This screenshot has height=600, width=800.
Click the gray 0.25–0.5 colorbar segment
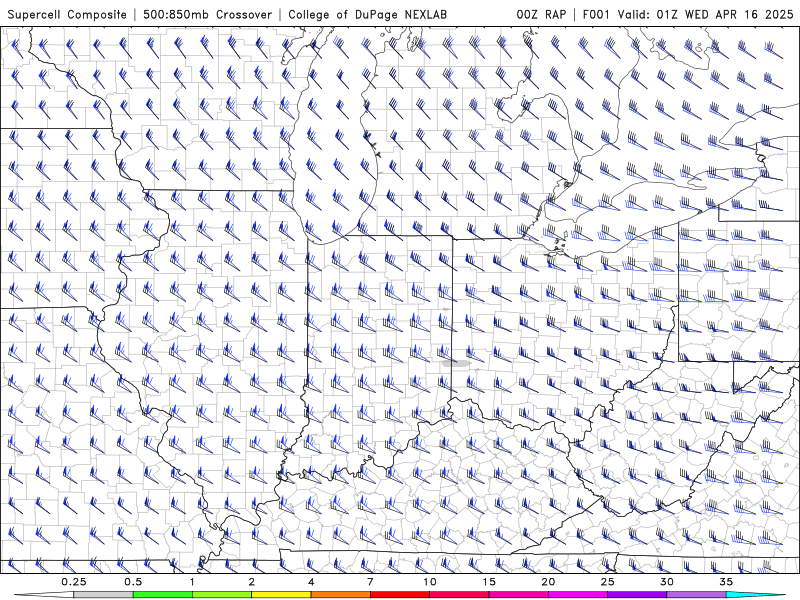[x=104, y=595]
